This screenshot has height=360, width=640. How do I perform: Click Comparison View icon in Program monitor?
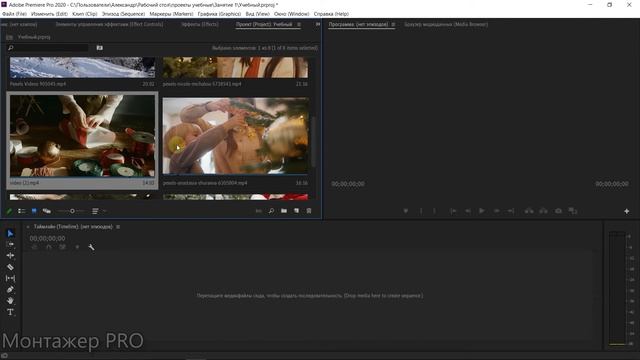(x=573, y=211)
